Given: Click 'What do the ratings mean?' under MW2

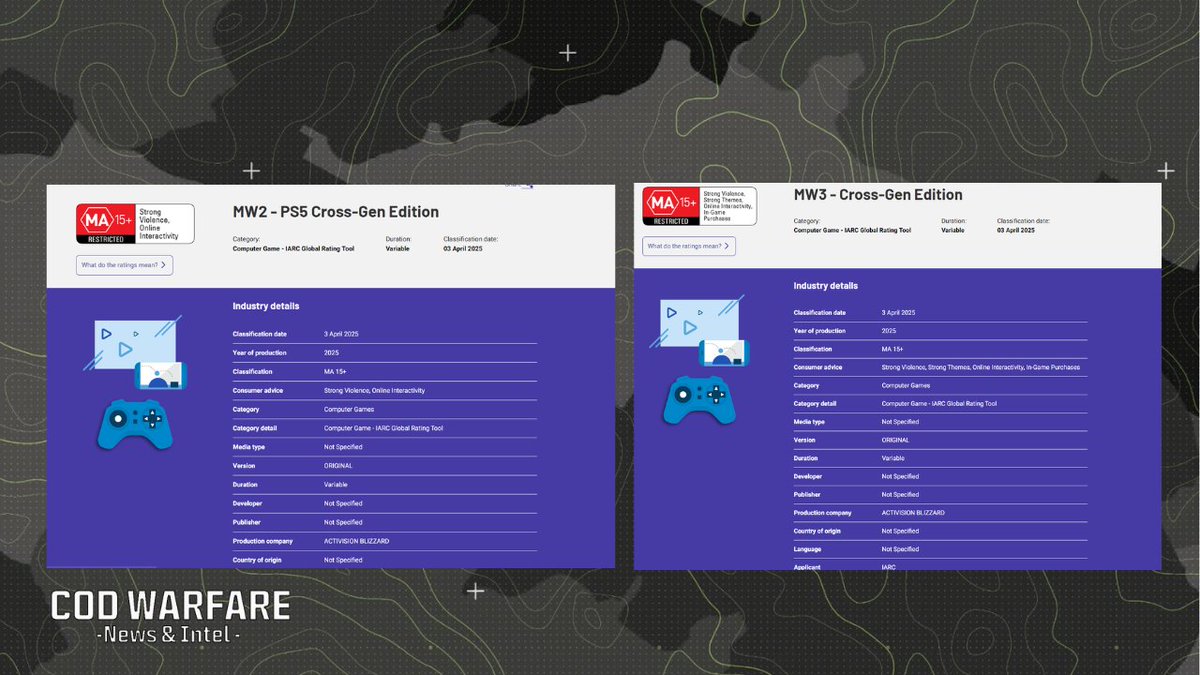Looking at the screenshot, I should click(121, 264).
